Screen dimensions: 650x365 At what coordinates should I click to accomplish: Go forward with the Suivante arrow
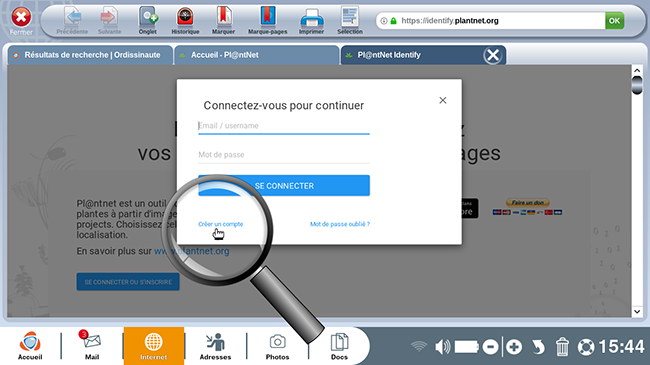click(109, 21)
